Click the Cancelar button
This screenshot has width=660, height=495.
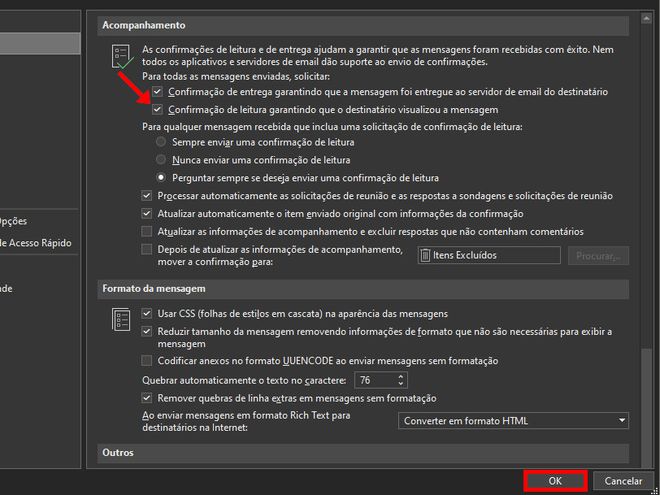tap(623, 481)
